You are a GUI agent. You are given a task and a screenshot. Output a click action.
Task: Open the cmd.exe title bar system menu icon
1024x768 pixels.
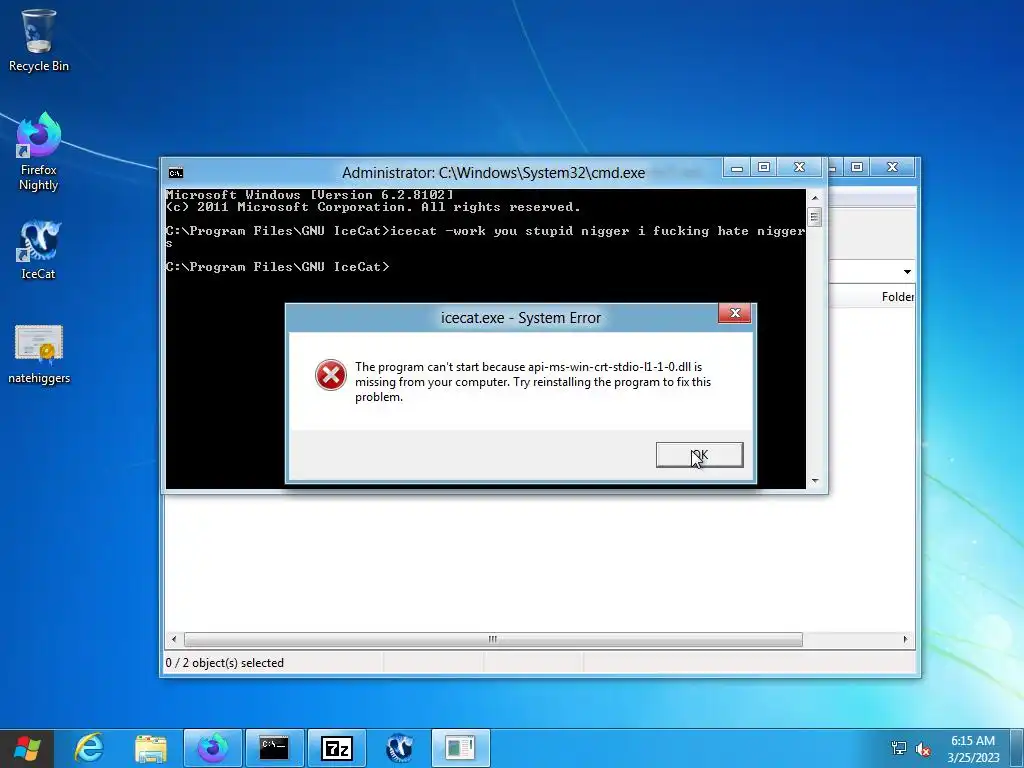coord(176,172)
